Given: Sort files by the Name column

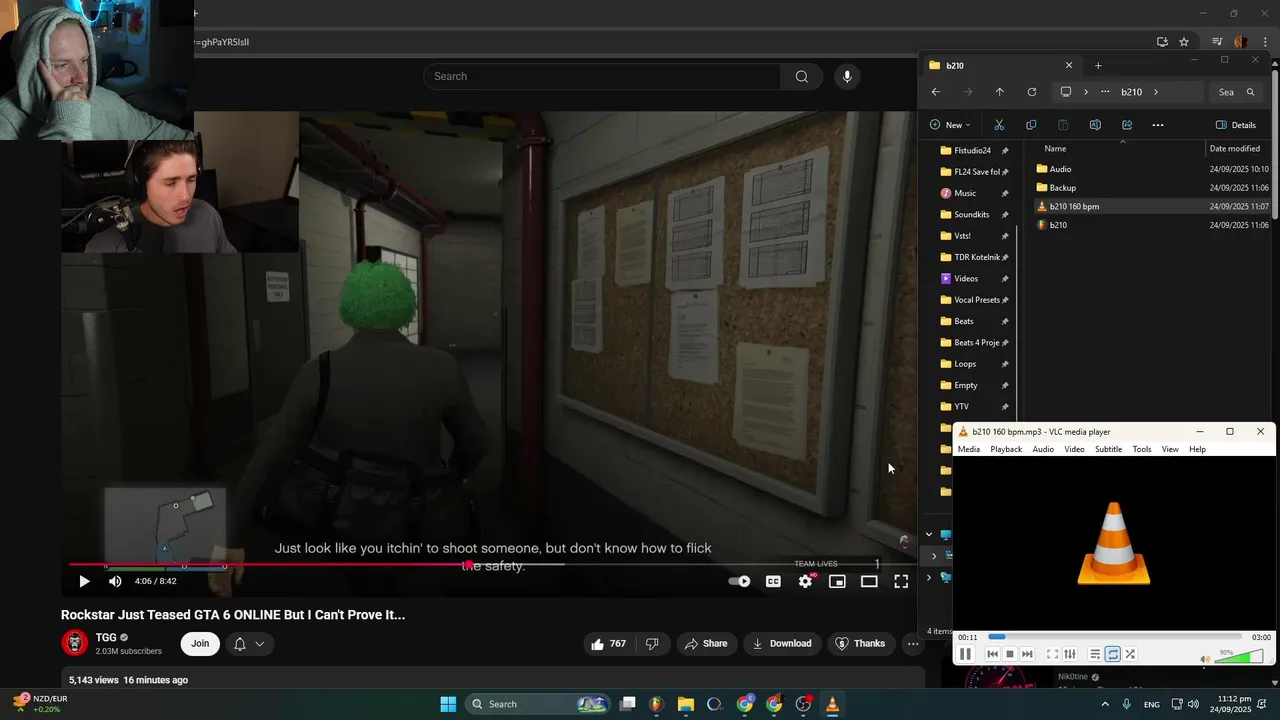Looking at the screenshot, I should [x=1055, y=149].
